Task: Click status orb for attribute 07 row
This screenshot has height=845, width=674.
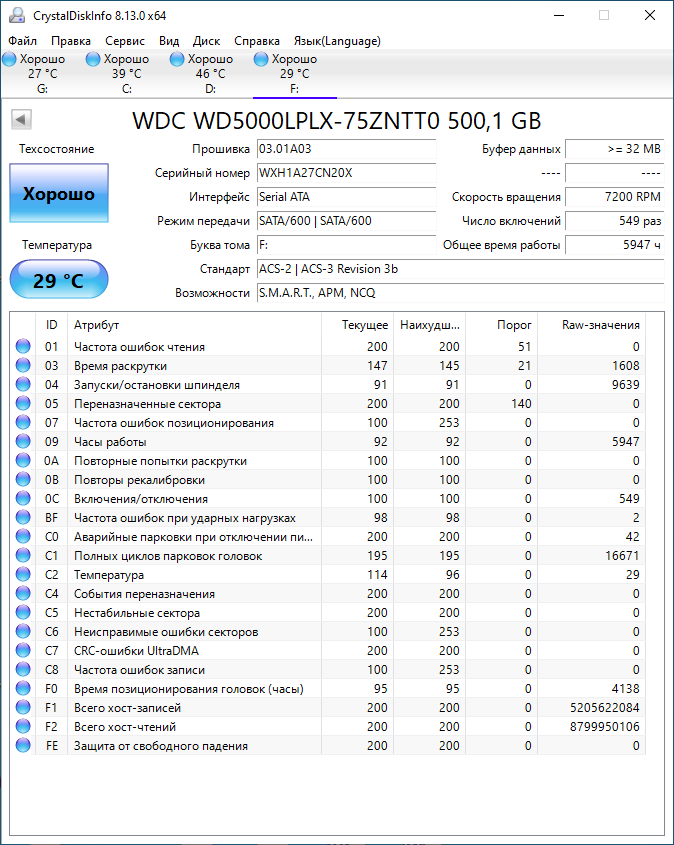Action: point(23,422)
